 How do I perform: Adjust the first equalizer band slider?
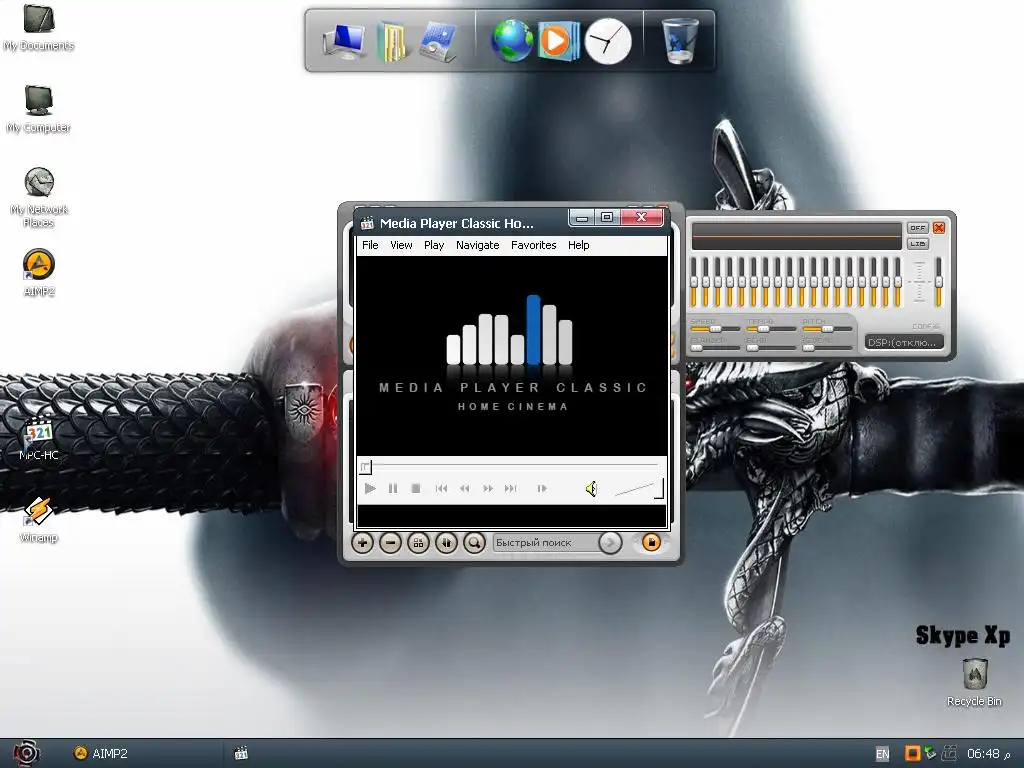click(694, 282)
